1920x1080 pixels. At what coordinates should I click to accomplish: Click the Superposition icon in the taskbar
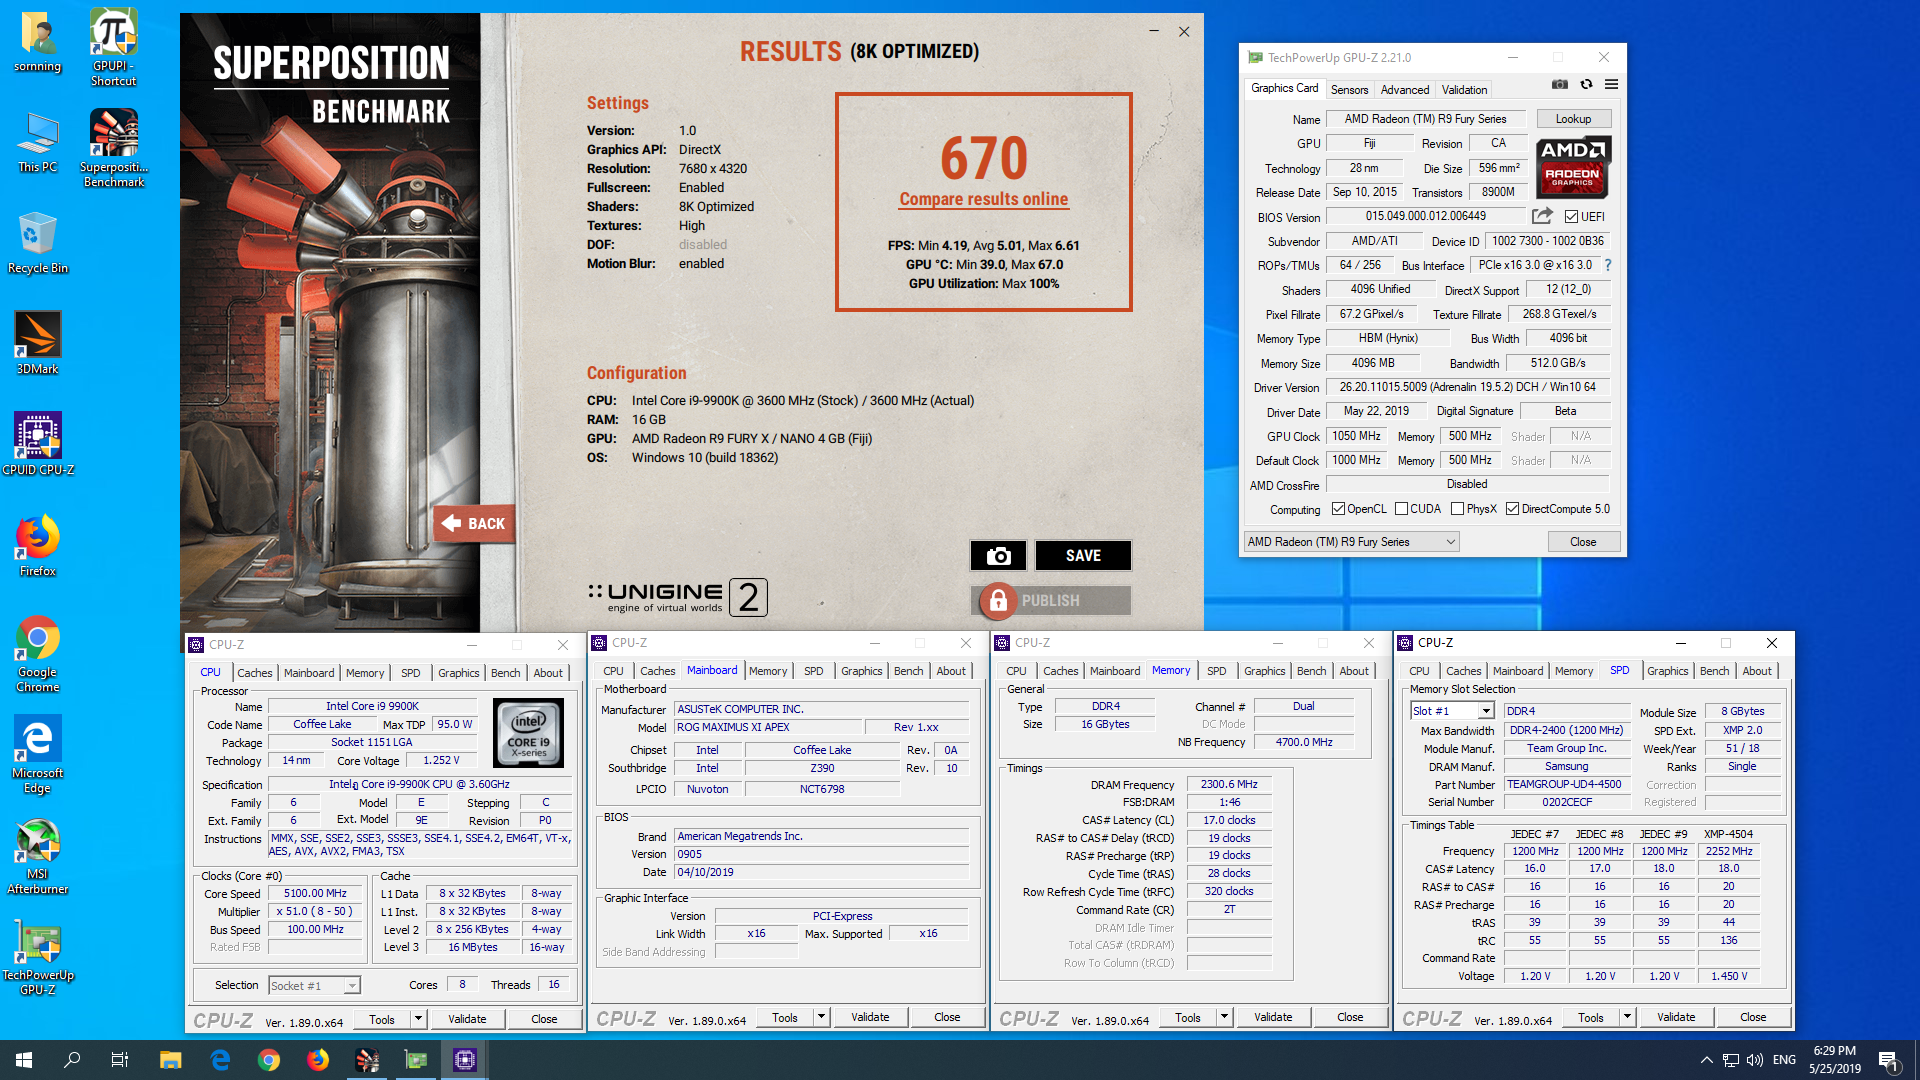(367, 1060)
